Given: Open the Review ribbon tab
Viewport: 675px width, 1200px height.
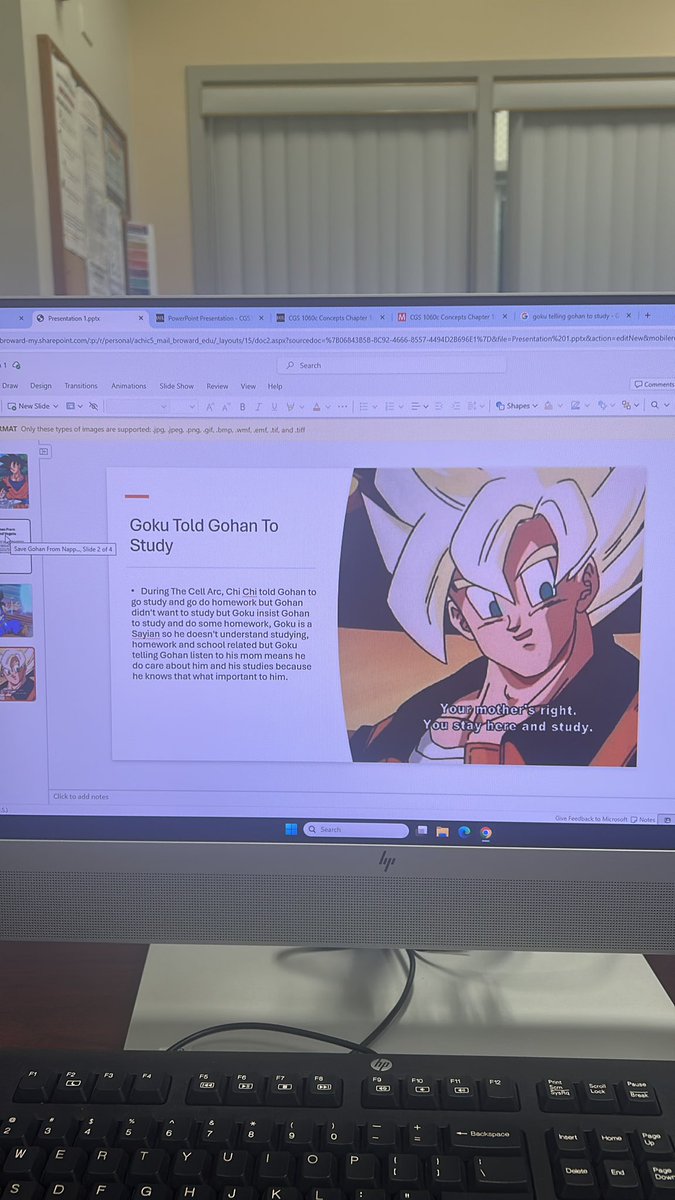Looking at the screenshot, I should (x=217, y=386).
